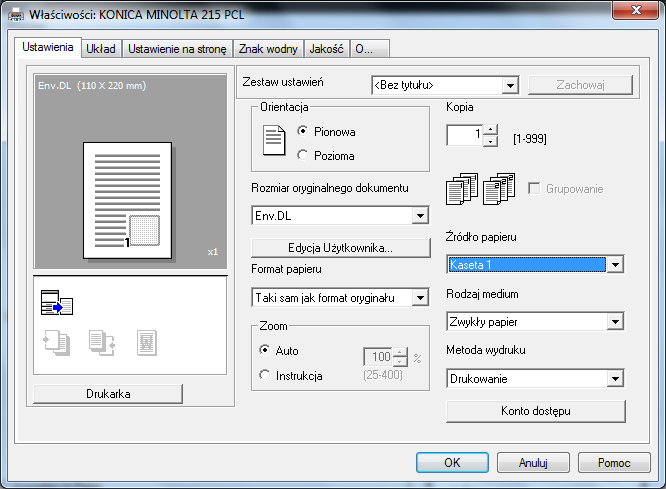Image resolution: width=666 pixels, height=489 pixels.
Task: Click the collated copies stack icon
Action: (499, 189)
